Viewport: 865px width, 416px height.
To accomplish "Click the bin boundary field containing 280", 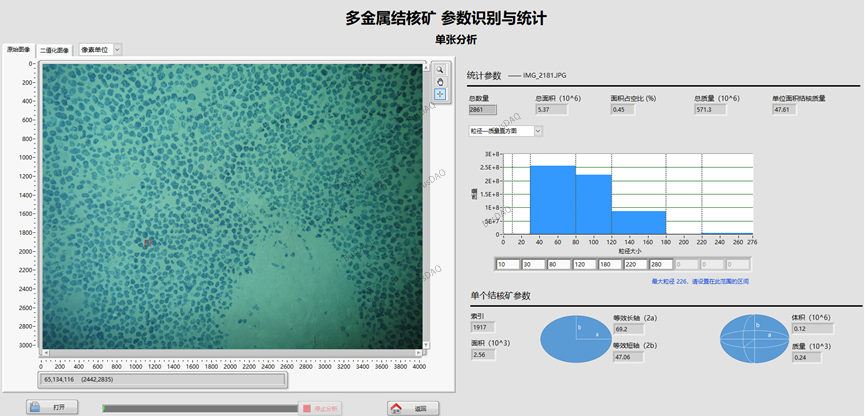I will [661, 265].
